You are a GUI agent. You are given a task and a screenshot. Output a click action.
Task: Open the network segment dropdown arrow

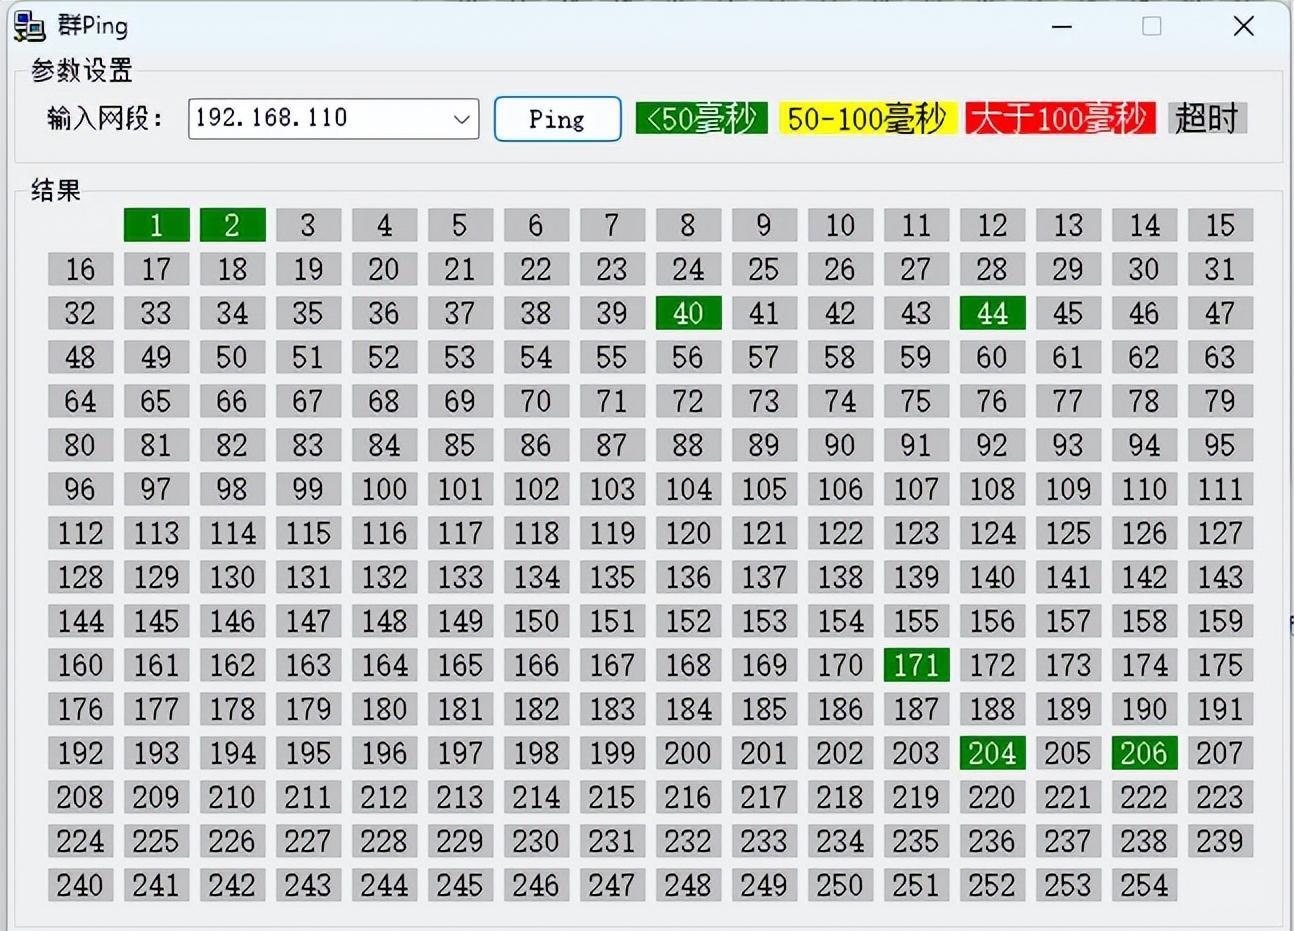tap(461, 119)
